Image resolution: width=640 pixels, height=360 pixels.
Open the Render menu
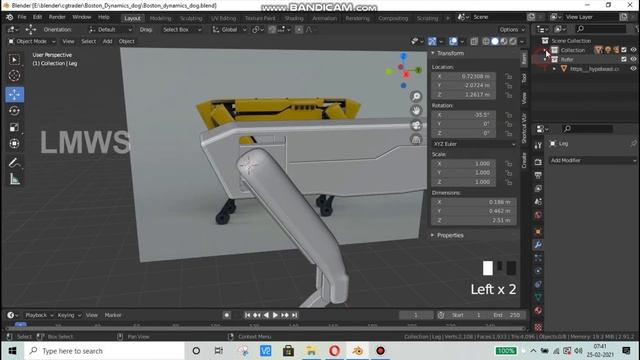coord(57,17)
